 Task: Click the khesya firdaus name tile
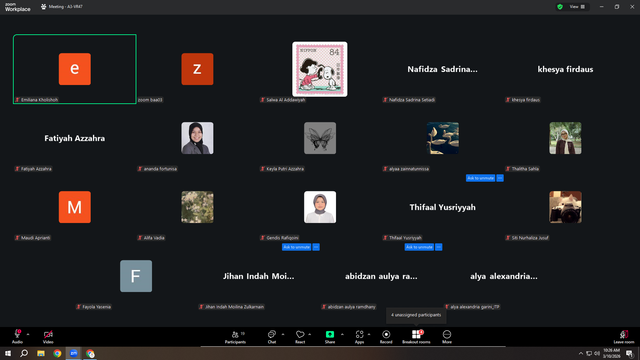tap(565, 69)
